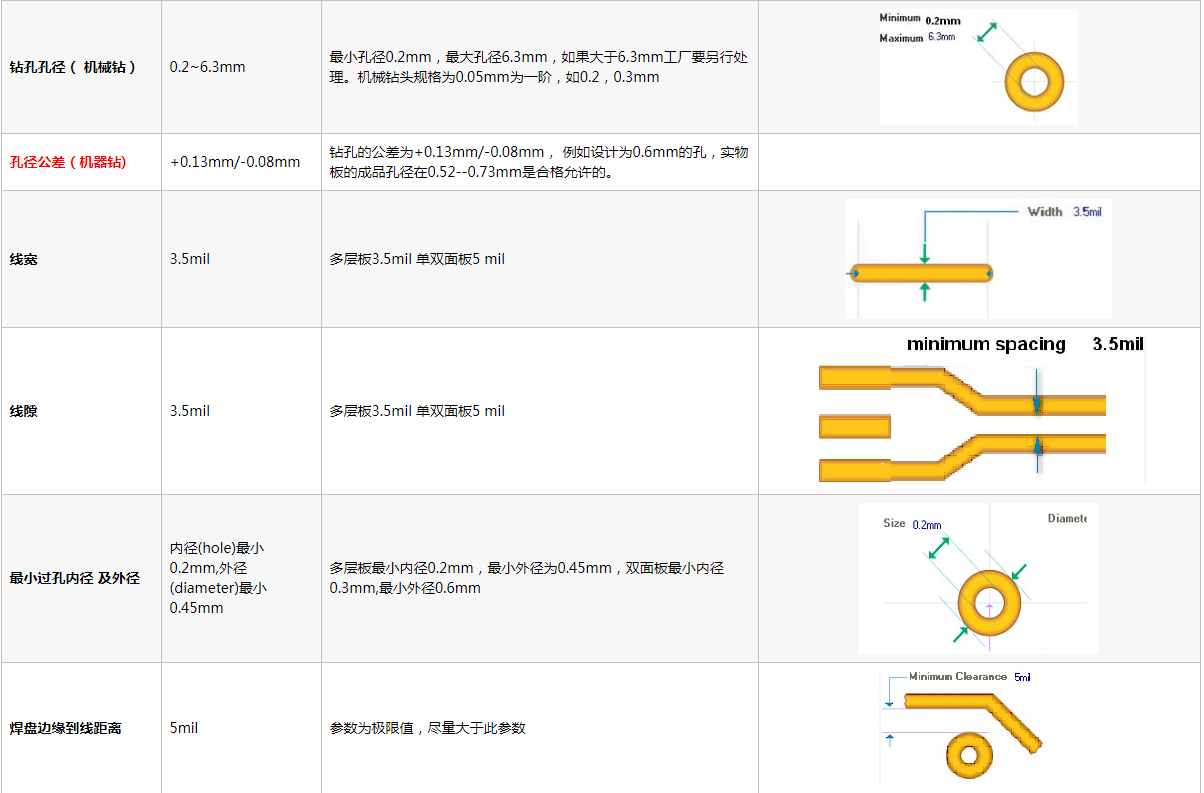
Task: Select the 最小过孔内径 及外径 row label
Action: coord(75,578)
